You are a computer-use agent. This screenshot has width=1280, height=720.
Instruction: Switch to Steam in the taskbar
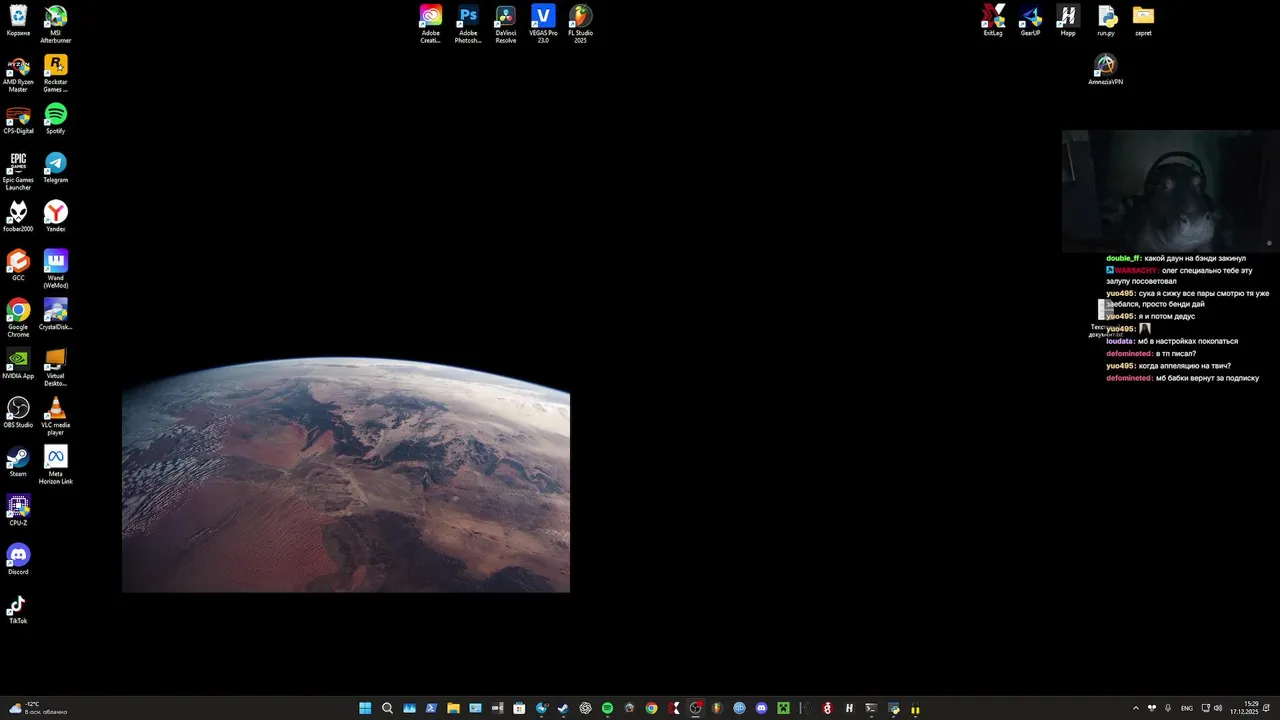point(563,708)
